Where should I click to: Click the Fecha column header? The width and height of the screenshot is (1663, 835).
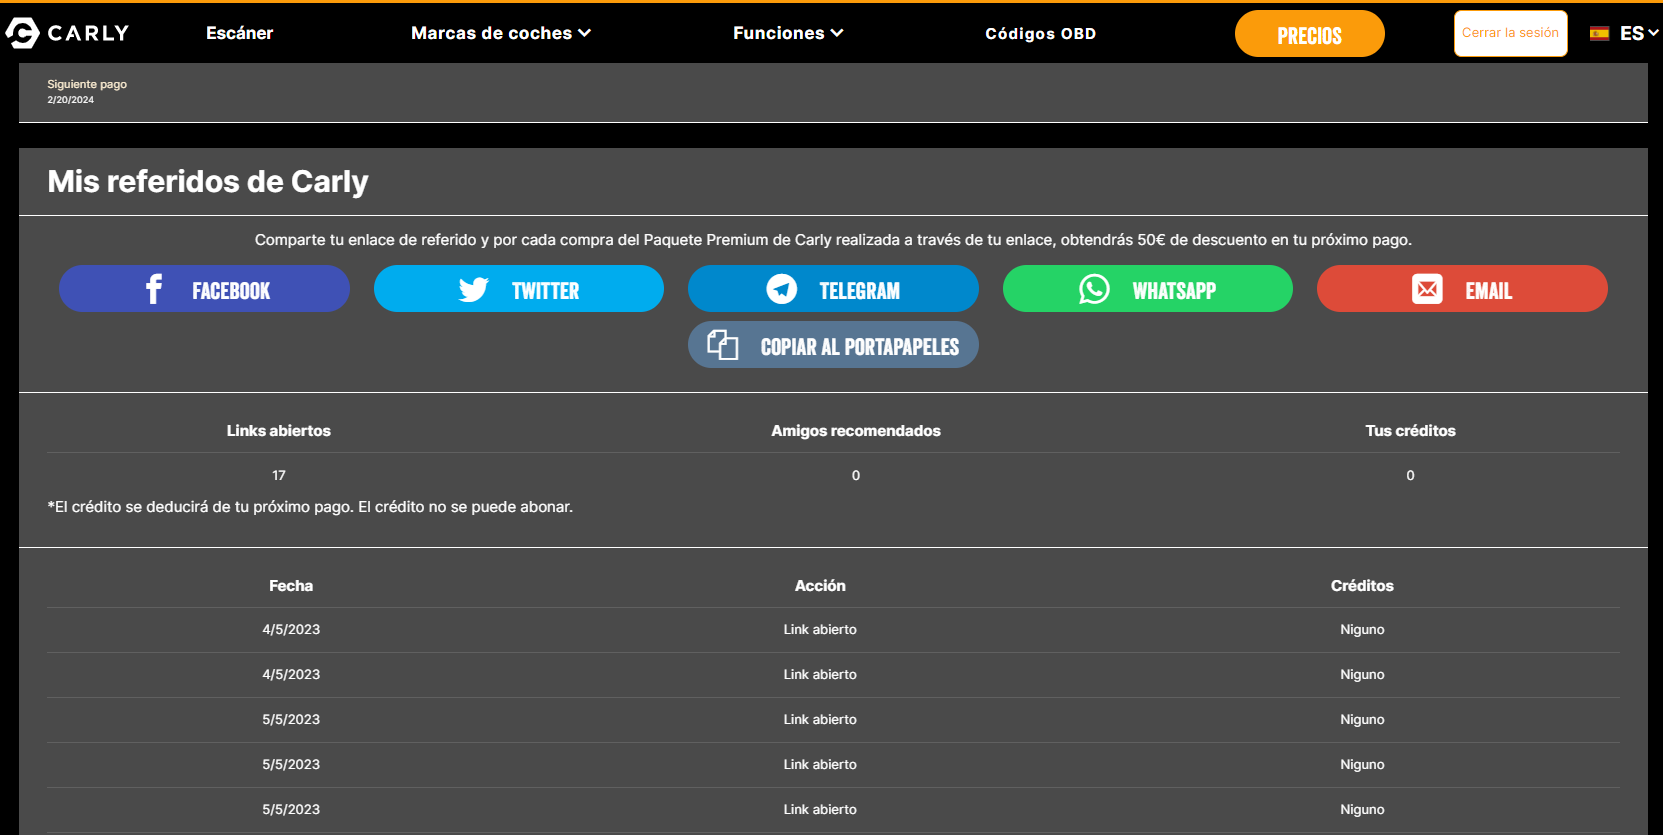pos(291,586)
